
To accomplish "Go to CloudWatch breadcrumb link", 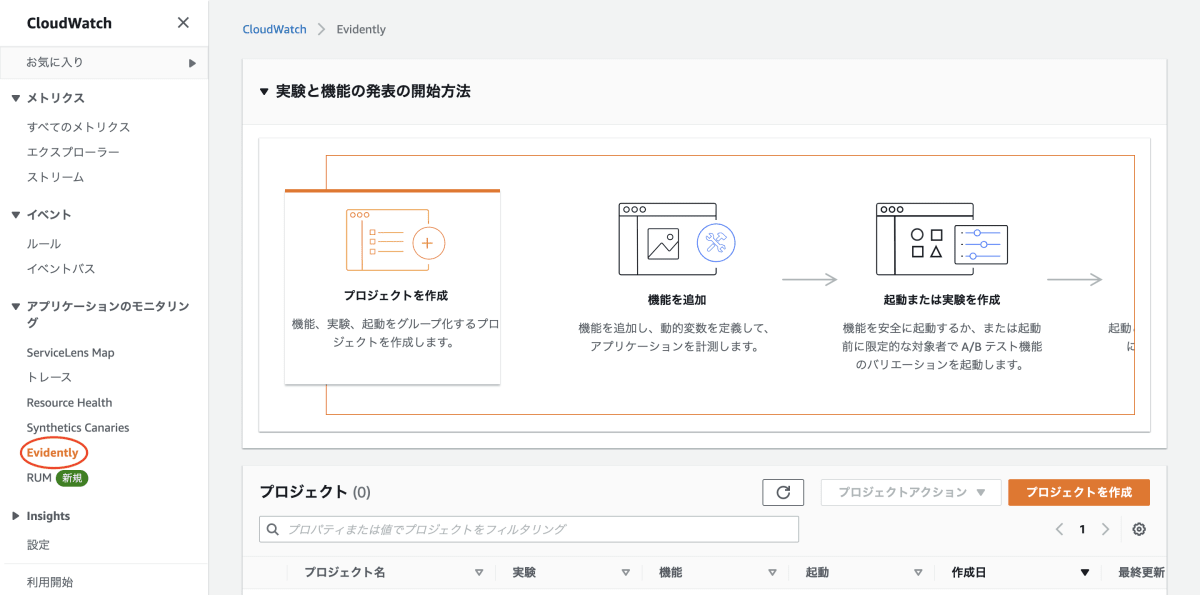I will click(x=274, y=29).
